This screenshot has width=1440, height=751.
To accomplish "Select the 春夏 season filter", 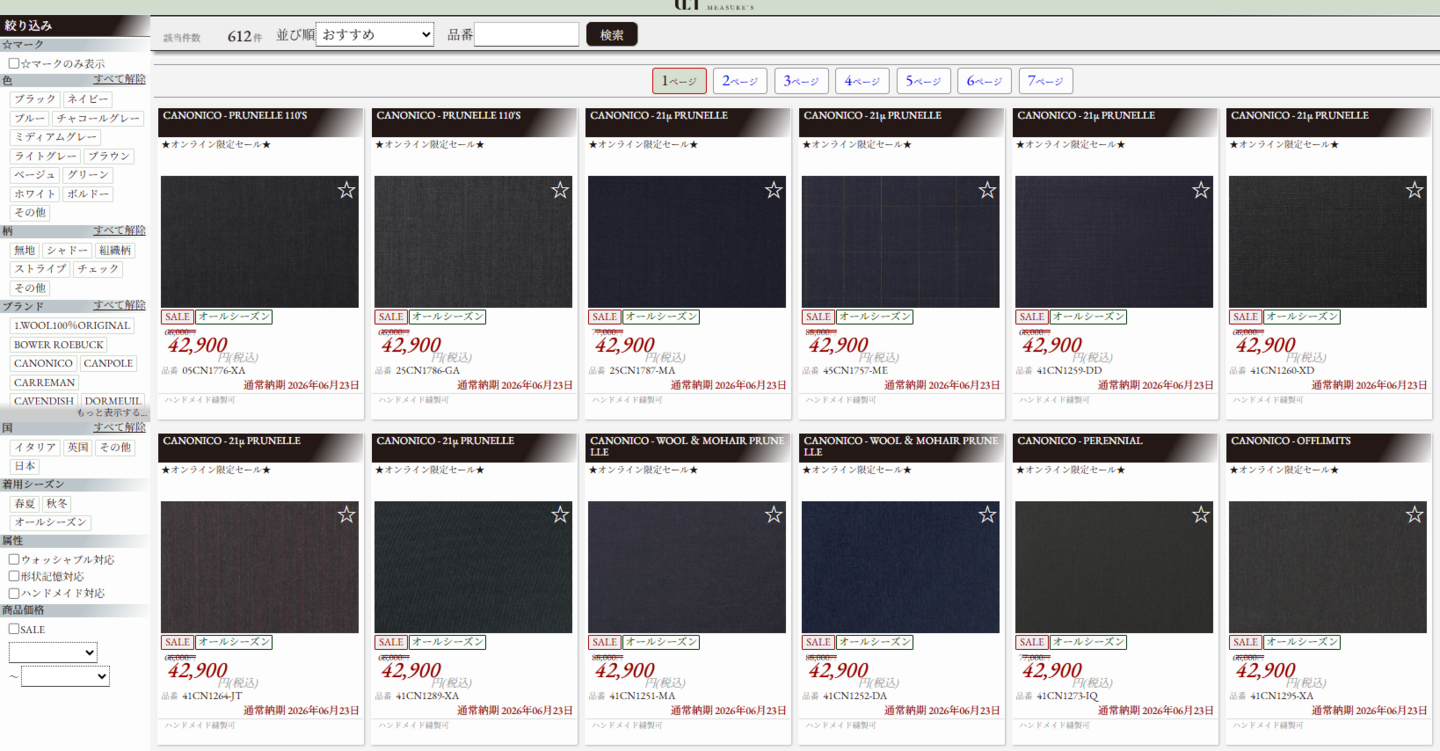I will click(x=25, y=504).
